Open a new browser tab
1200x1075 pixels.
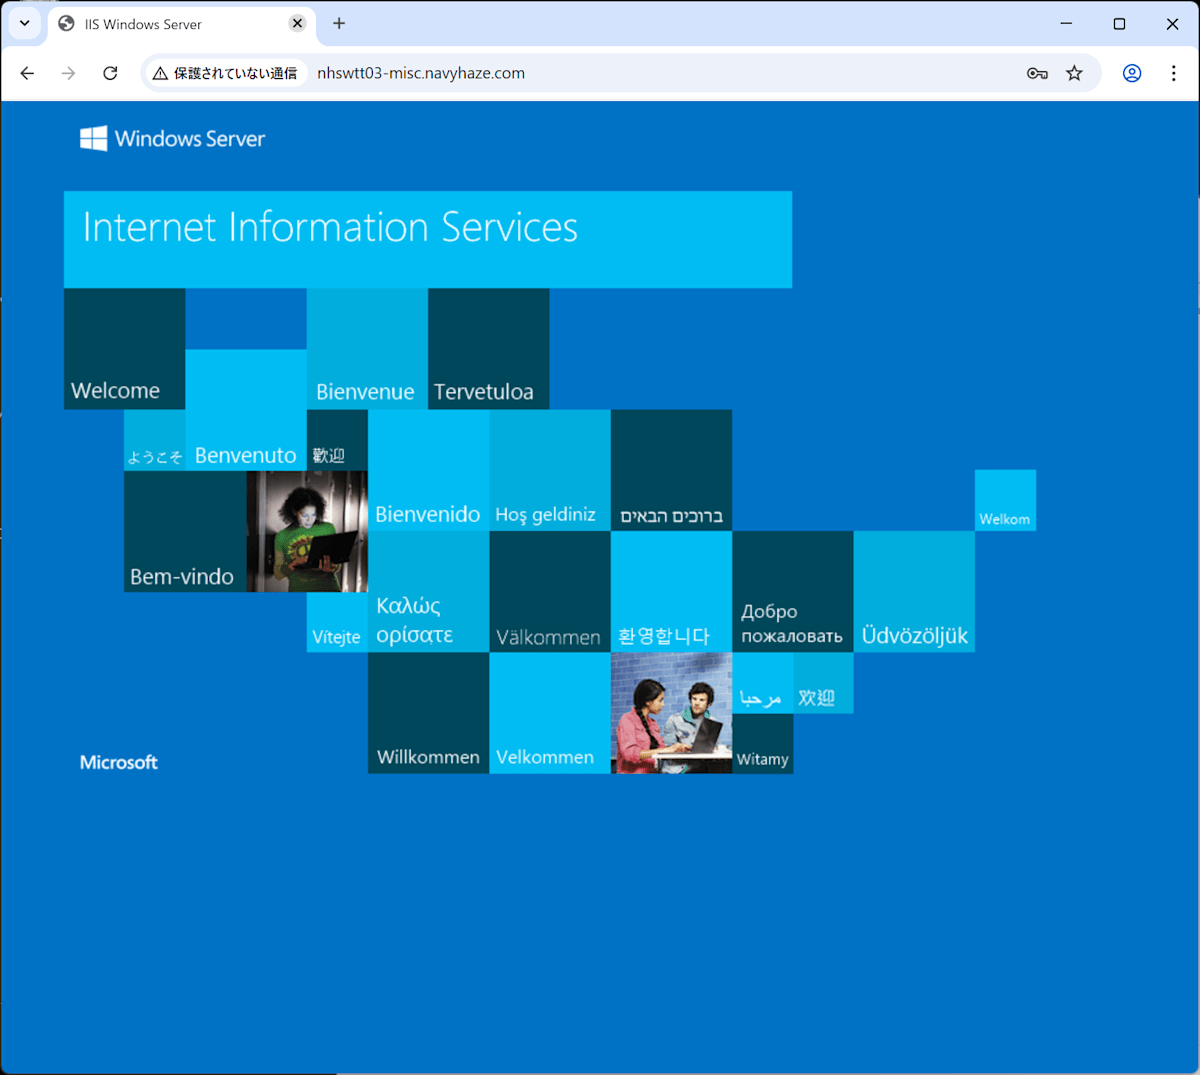point(339,23)
